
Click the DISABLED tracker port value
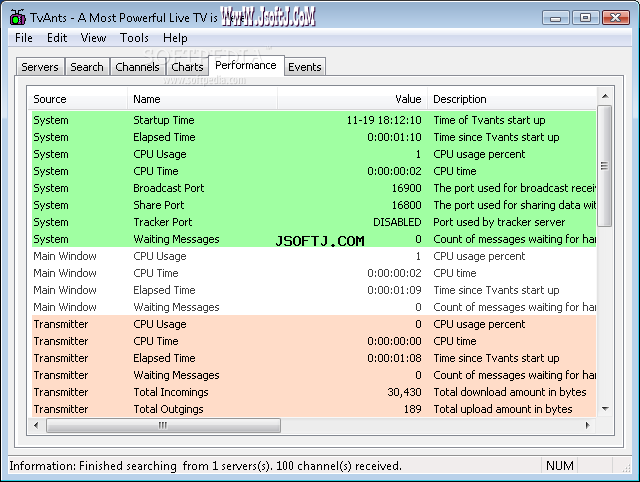pos(397,222)
